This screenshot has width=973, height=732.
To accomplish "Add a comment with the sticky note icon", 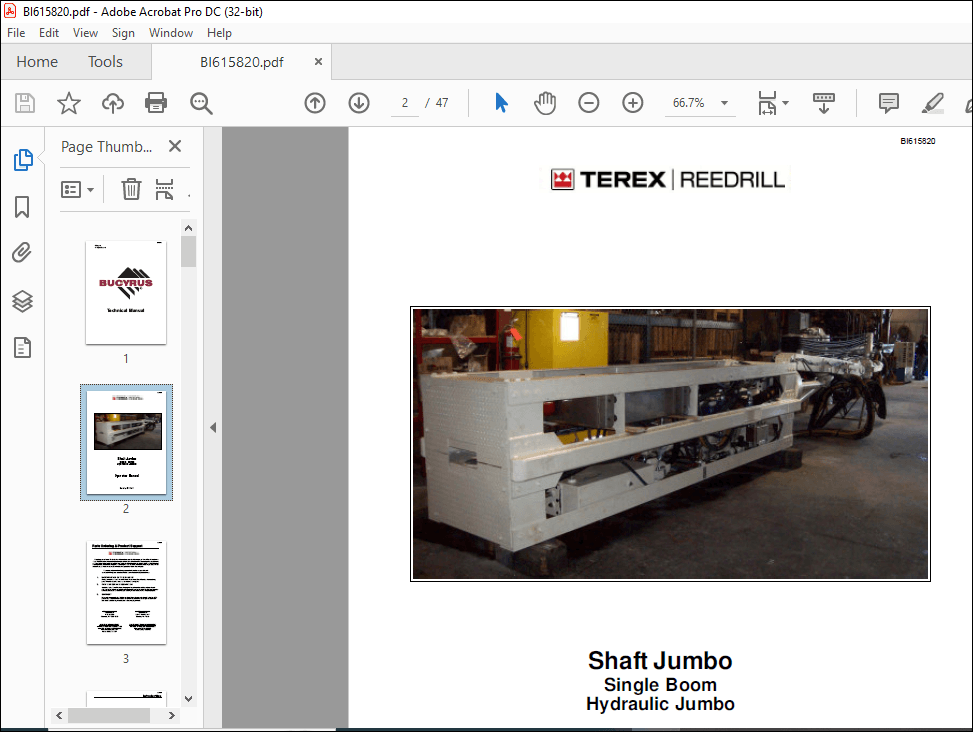I will [x=888, y=103].
